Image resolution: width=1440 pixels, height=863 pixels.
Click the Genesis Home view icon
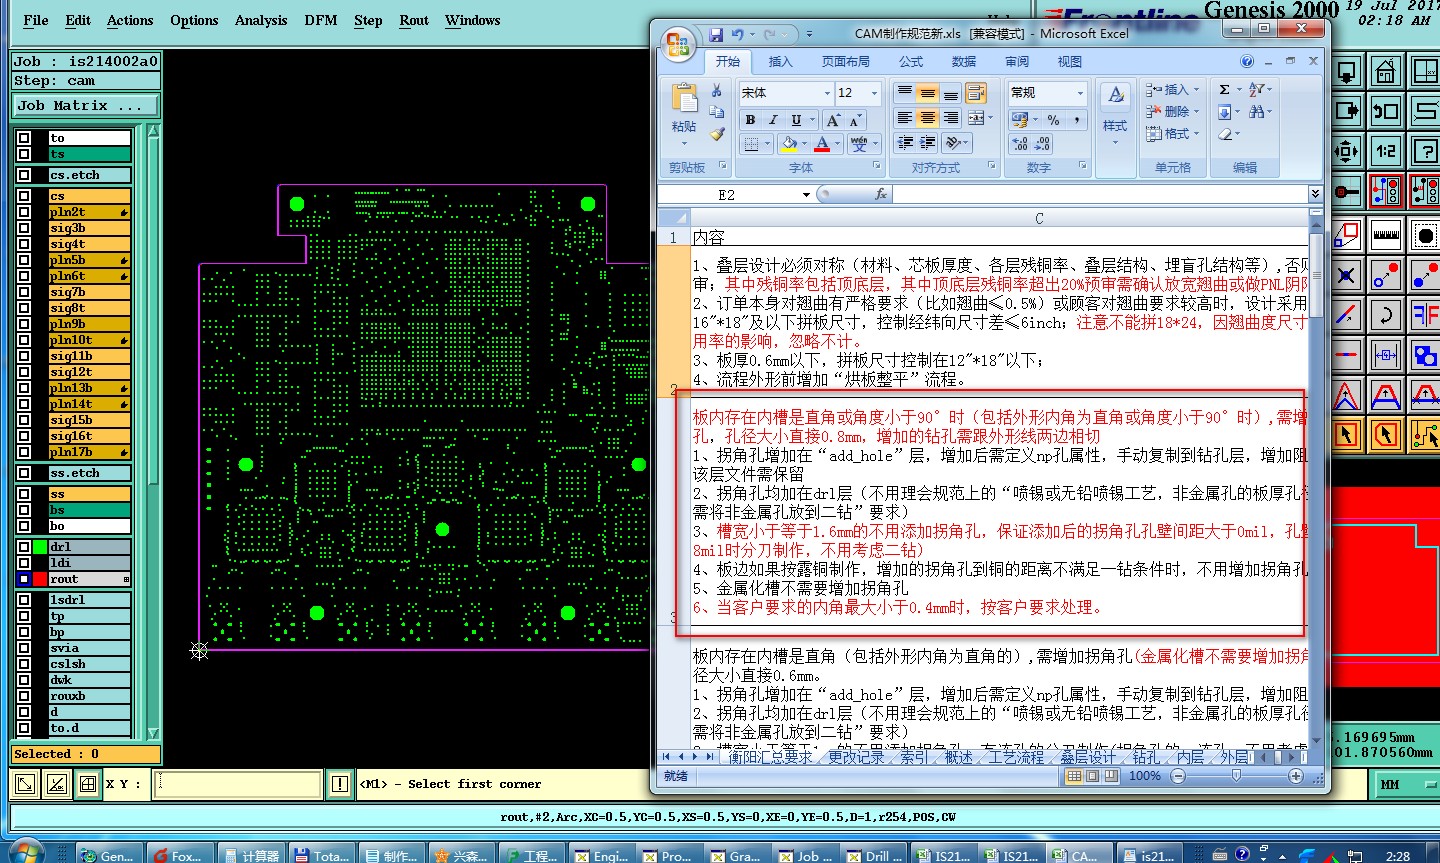coord(1385,72)
